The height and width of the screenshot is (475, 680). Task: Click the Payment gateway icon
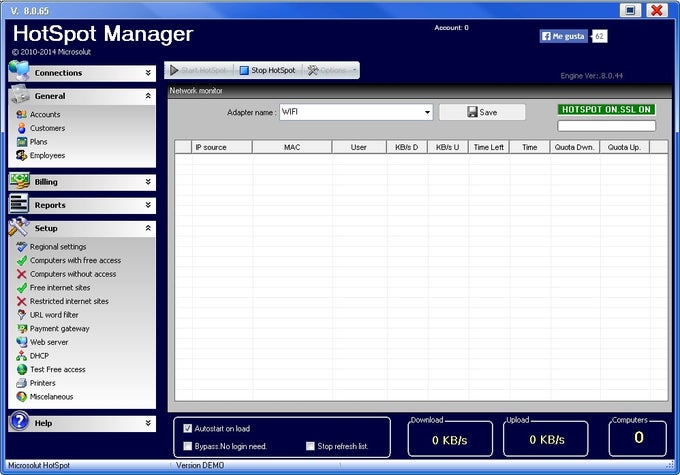(x=22, y=329)
